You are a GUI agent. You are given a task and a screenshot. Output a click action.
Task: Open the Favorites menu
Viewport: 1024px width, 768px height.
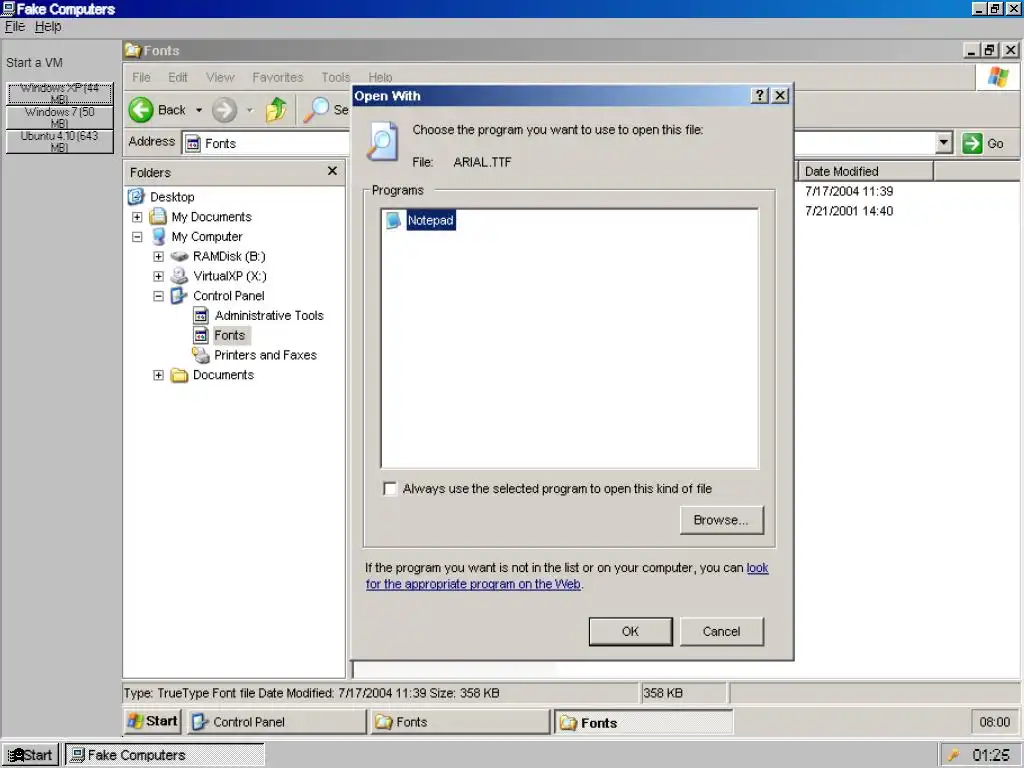pos(278,77)
